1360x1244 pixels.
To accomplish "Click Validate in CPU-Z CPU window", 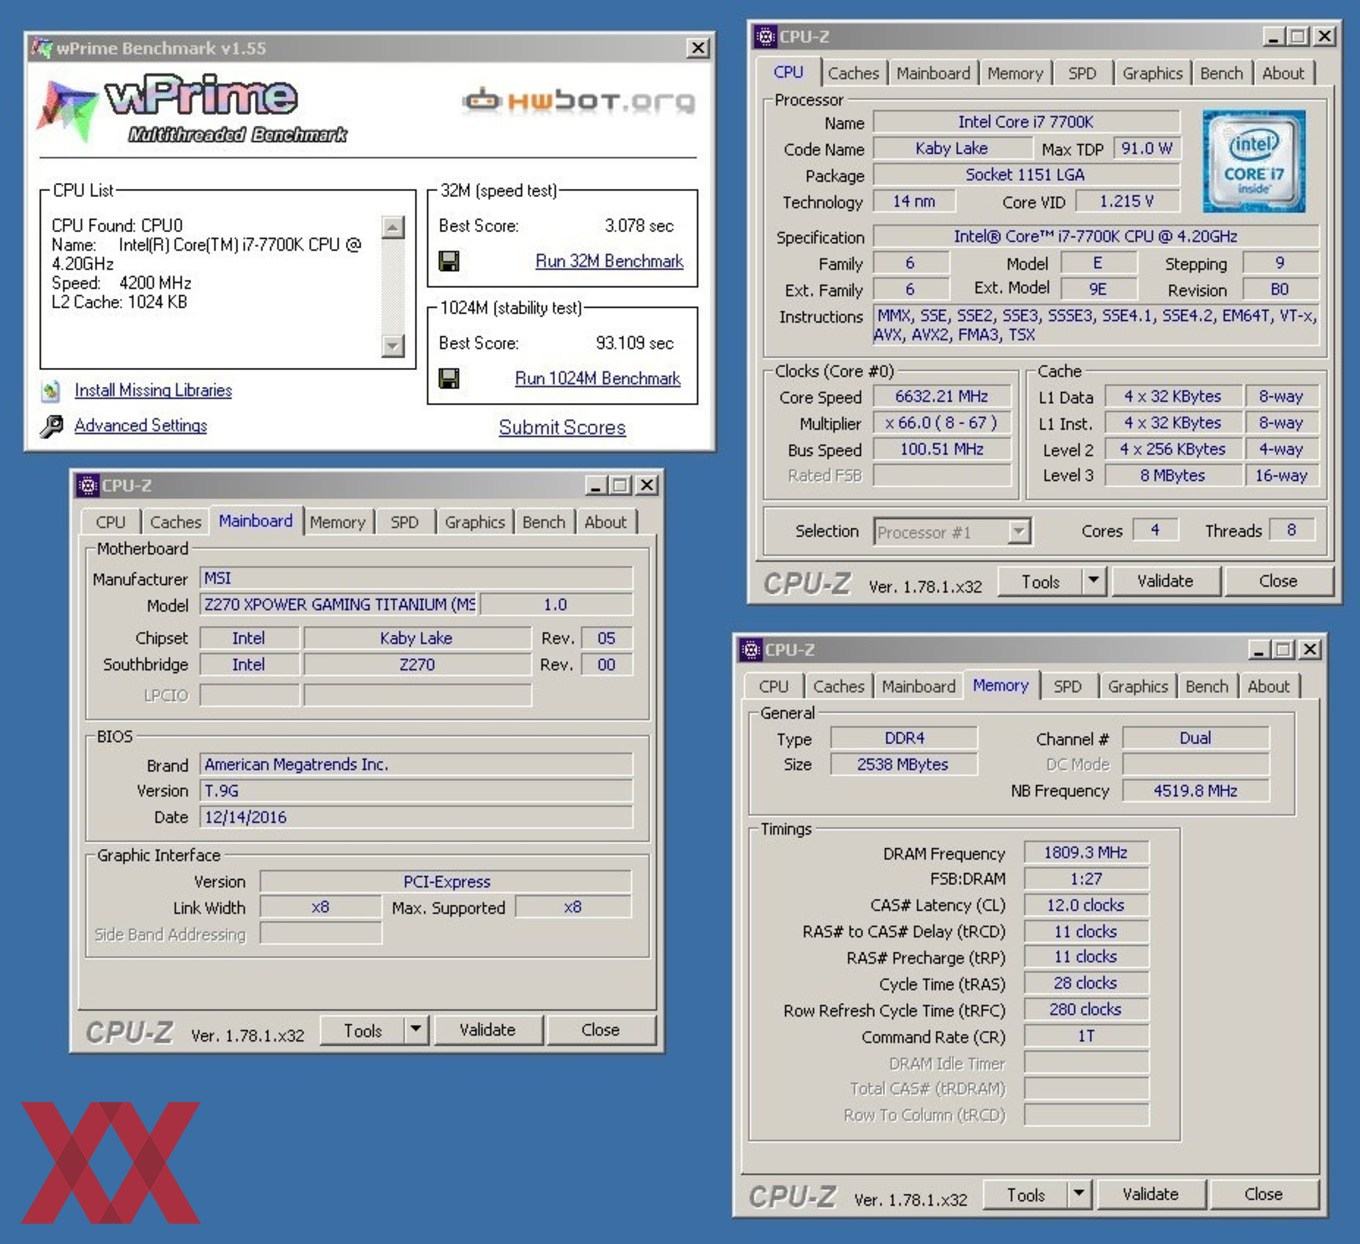I will click(x=1165, y=581).
